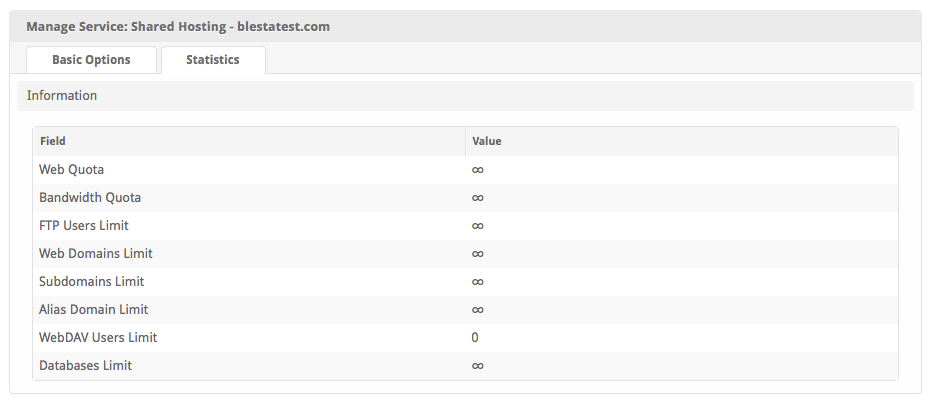Select the WebDAV Users Limit label

pyautogui.click(x=98, y=338)
